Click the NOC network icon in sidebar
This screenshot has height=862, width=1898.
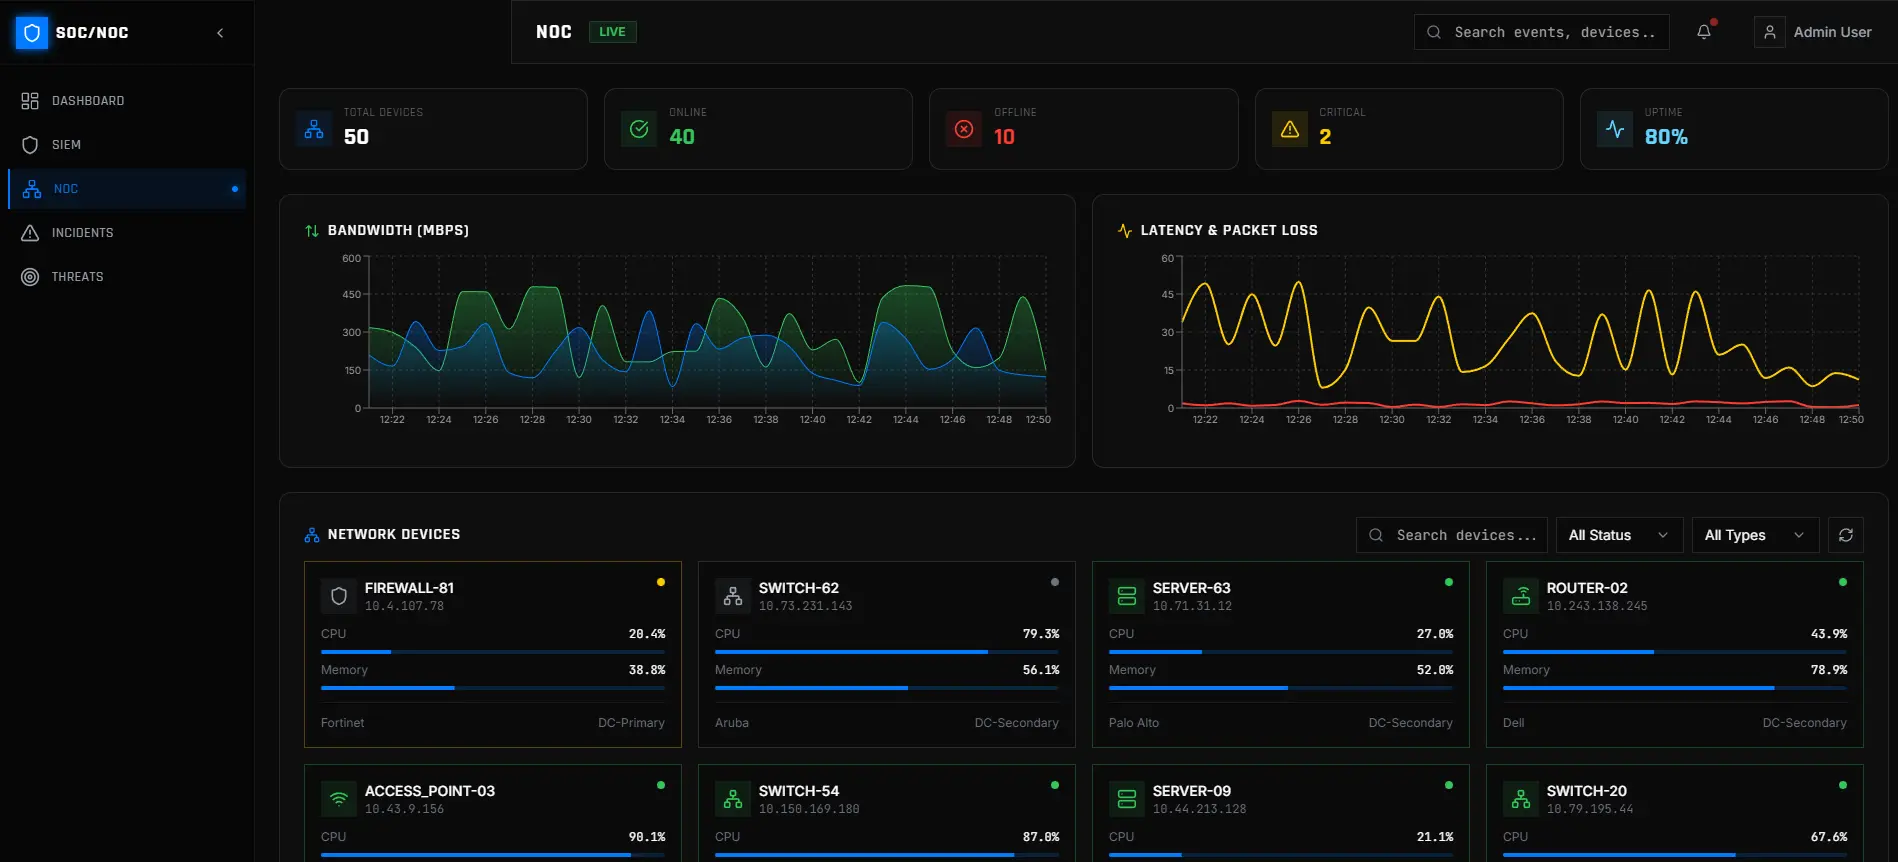pyautogui.click(x=32, y=189)
